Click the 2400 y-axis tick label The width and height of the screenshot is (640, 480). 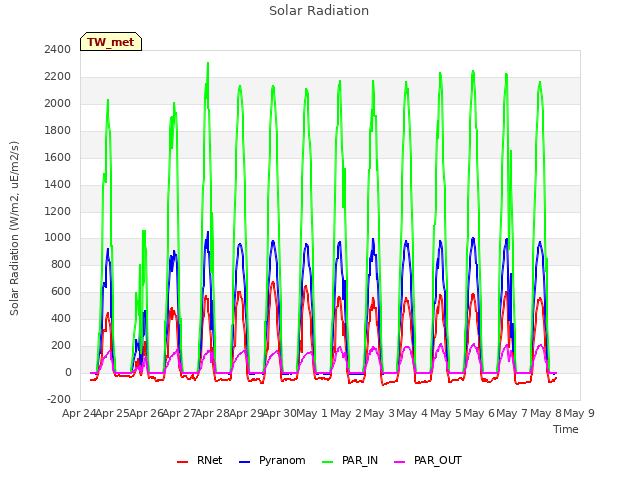click(x=58, y=49)
